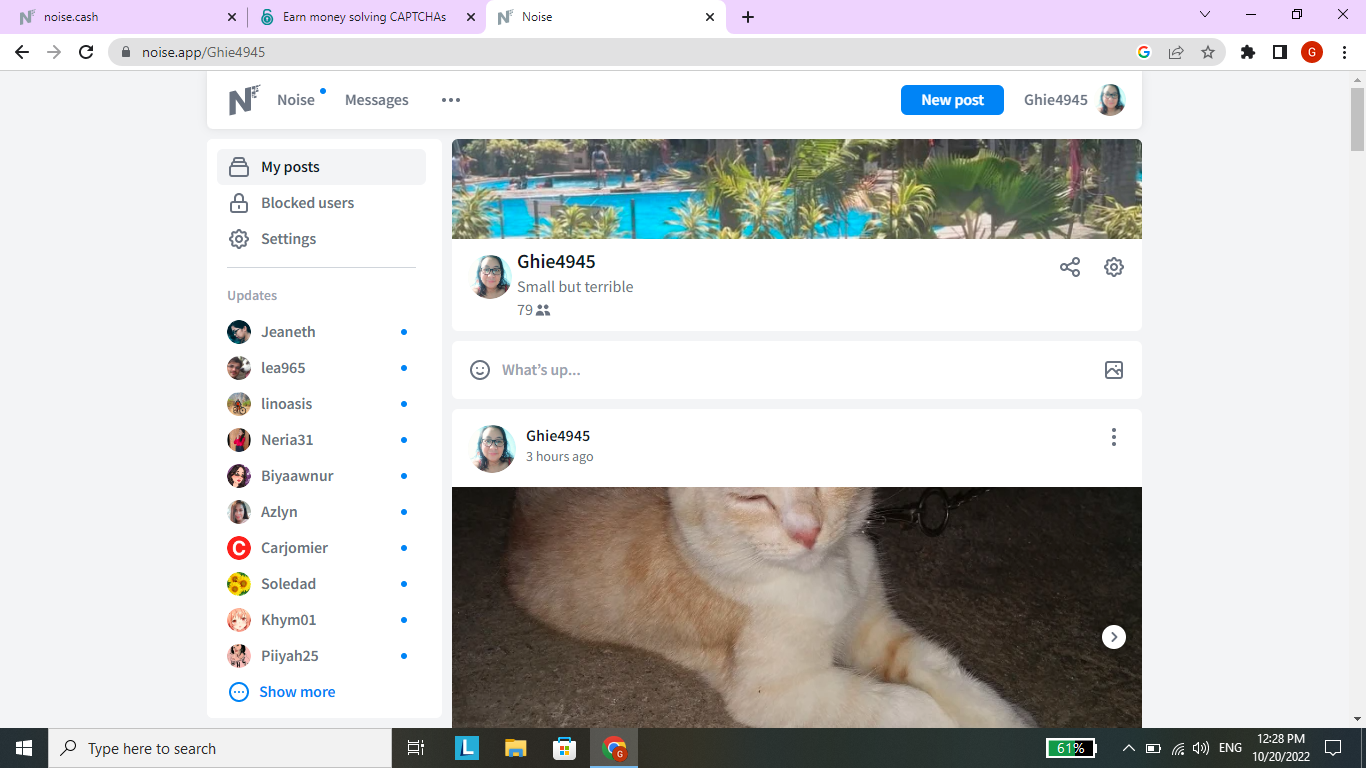This screenshot has height=768, width=1366.
Task: Open Task View on the taskbar
Action: (416, 748)
